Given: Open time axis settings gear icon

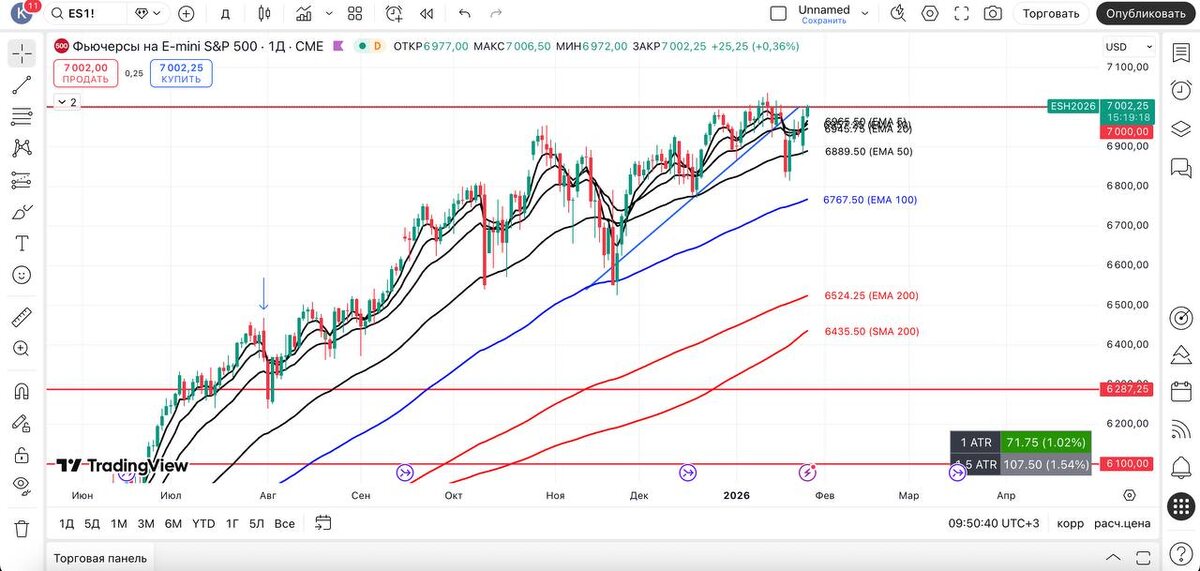Looking at the screenshot, I should click(x=1130, y=495).
